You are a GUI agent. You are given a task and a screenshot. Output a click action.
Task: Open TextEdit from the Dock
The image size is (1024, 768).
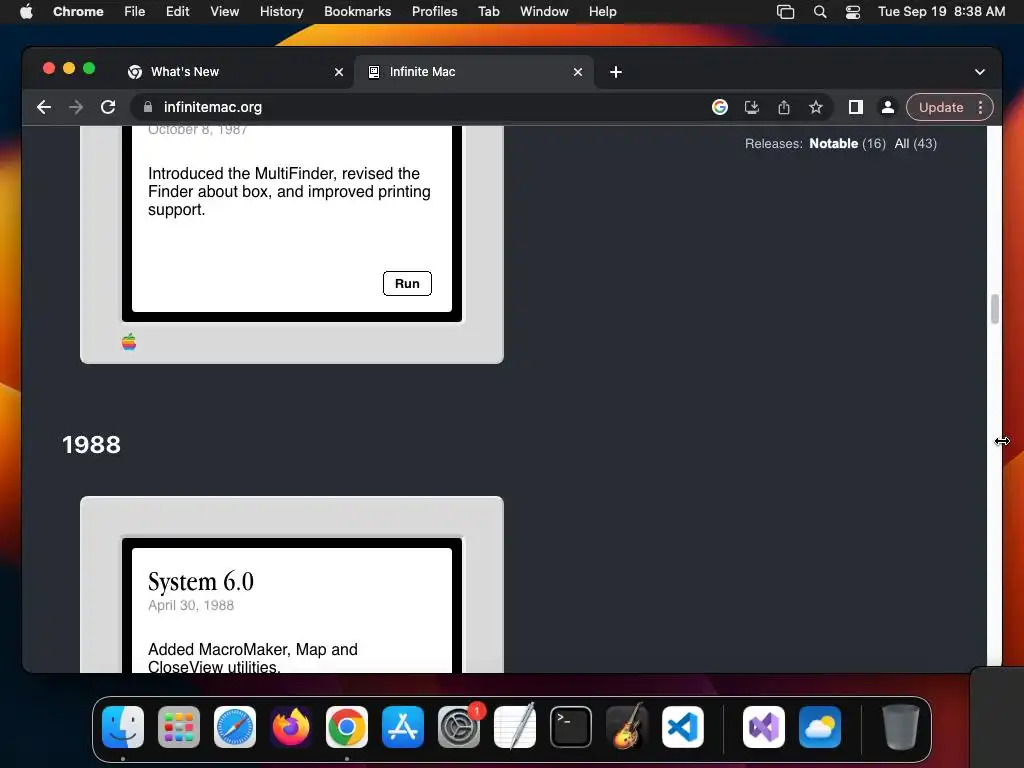point(515,727)
